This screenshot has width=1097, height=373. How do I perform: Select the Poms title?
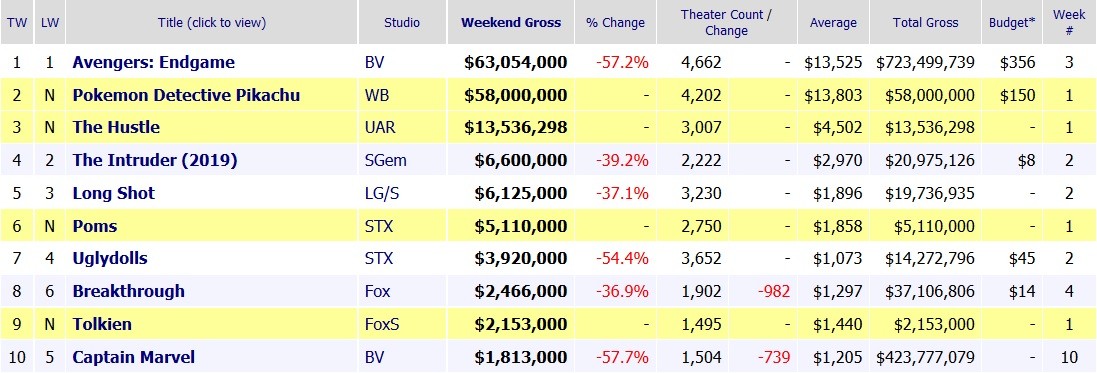(x=94, y=226)
